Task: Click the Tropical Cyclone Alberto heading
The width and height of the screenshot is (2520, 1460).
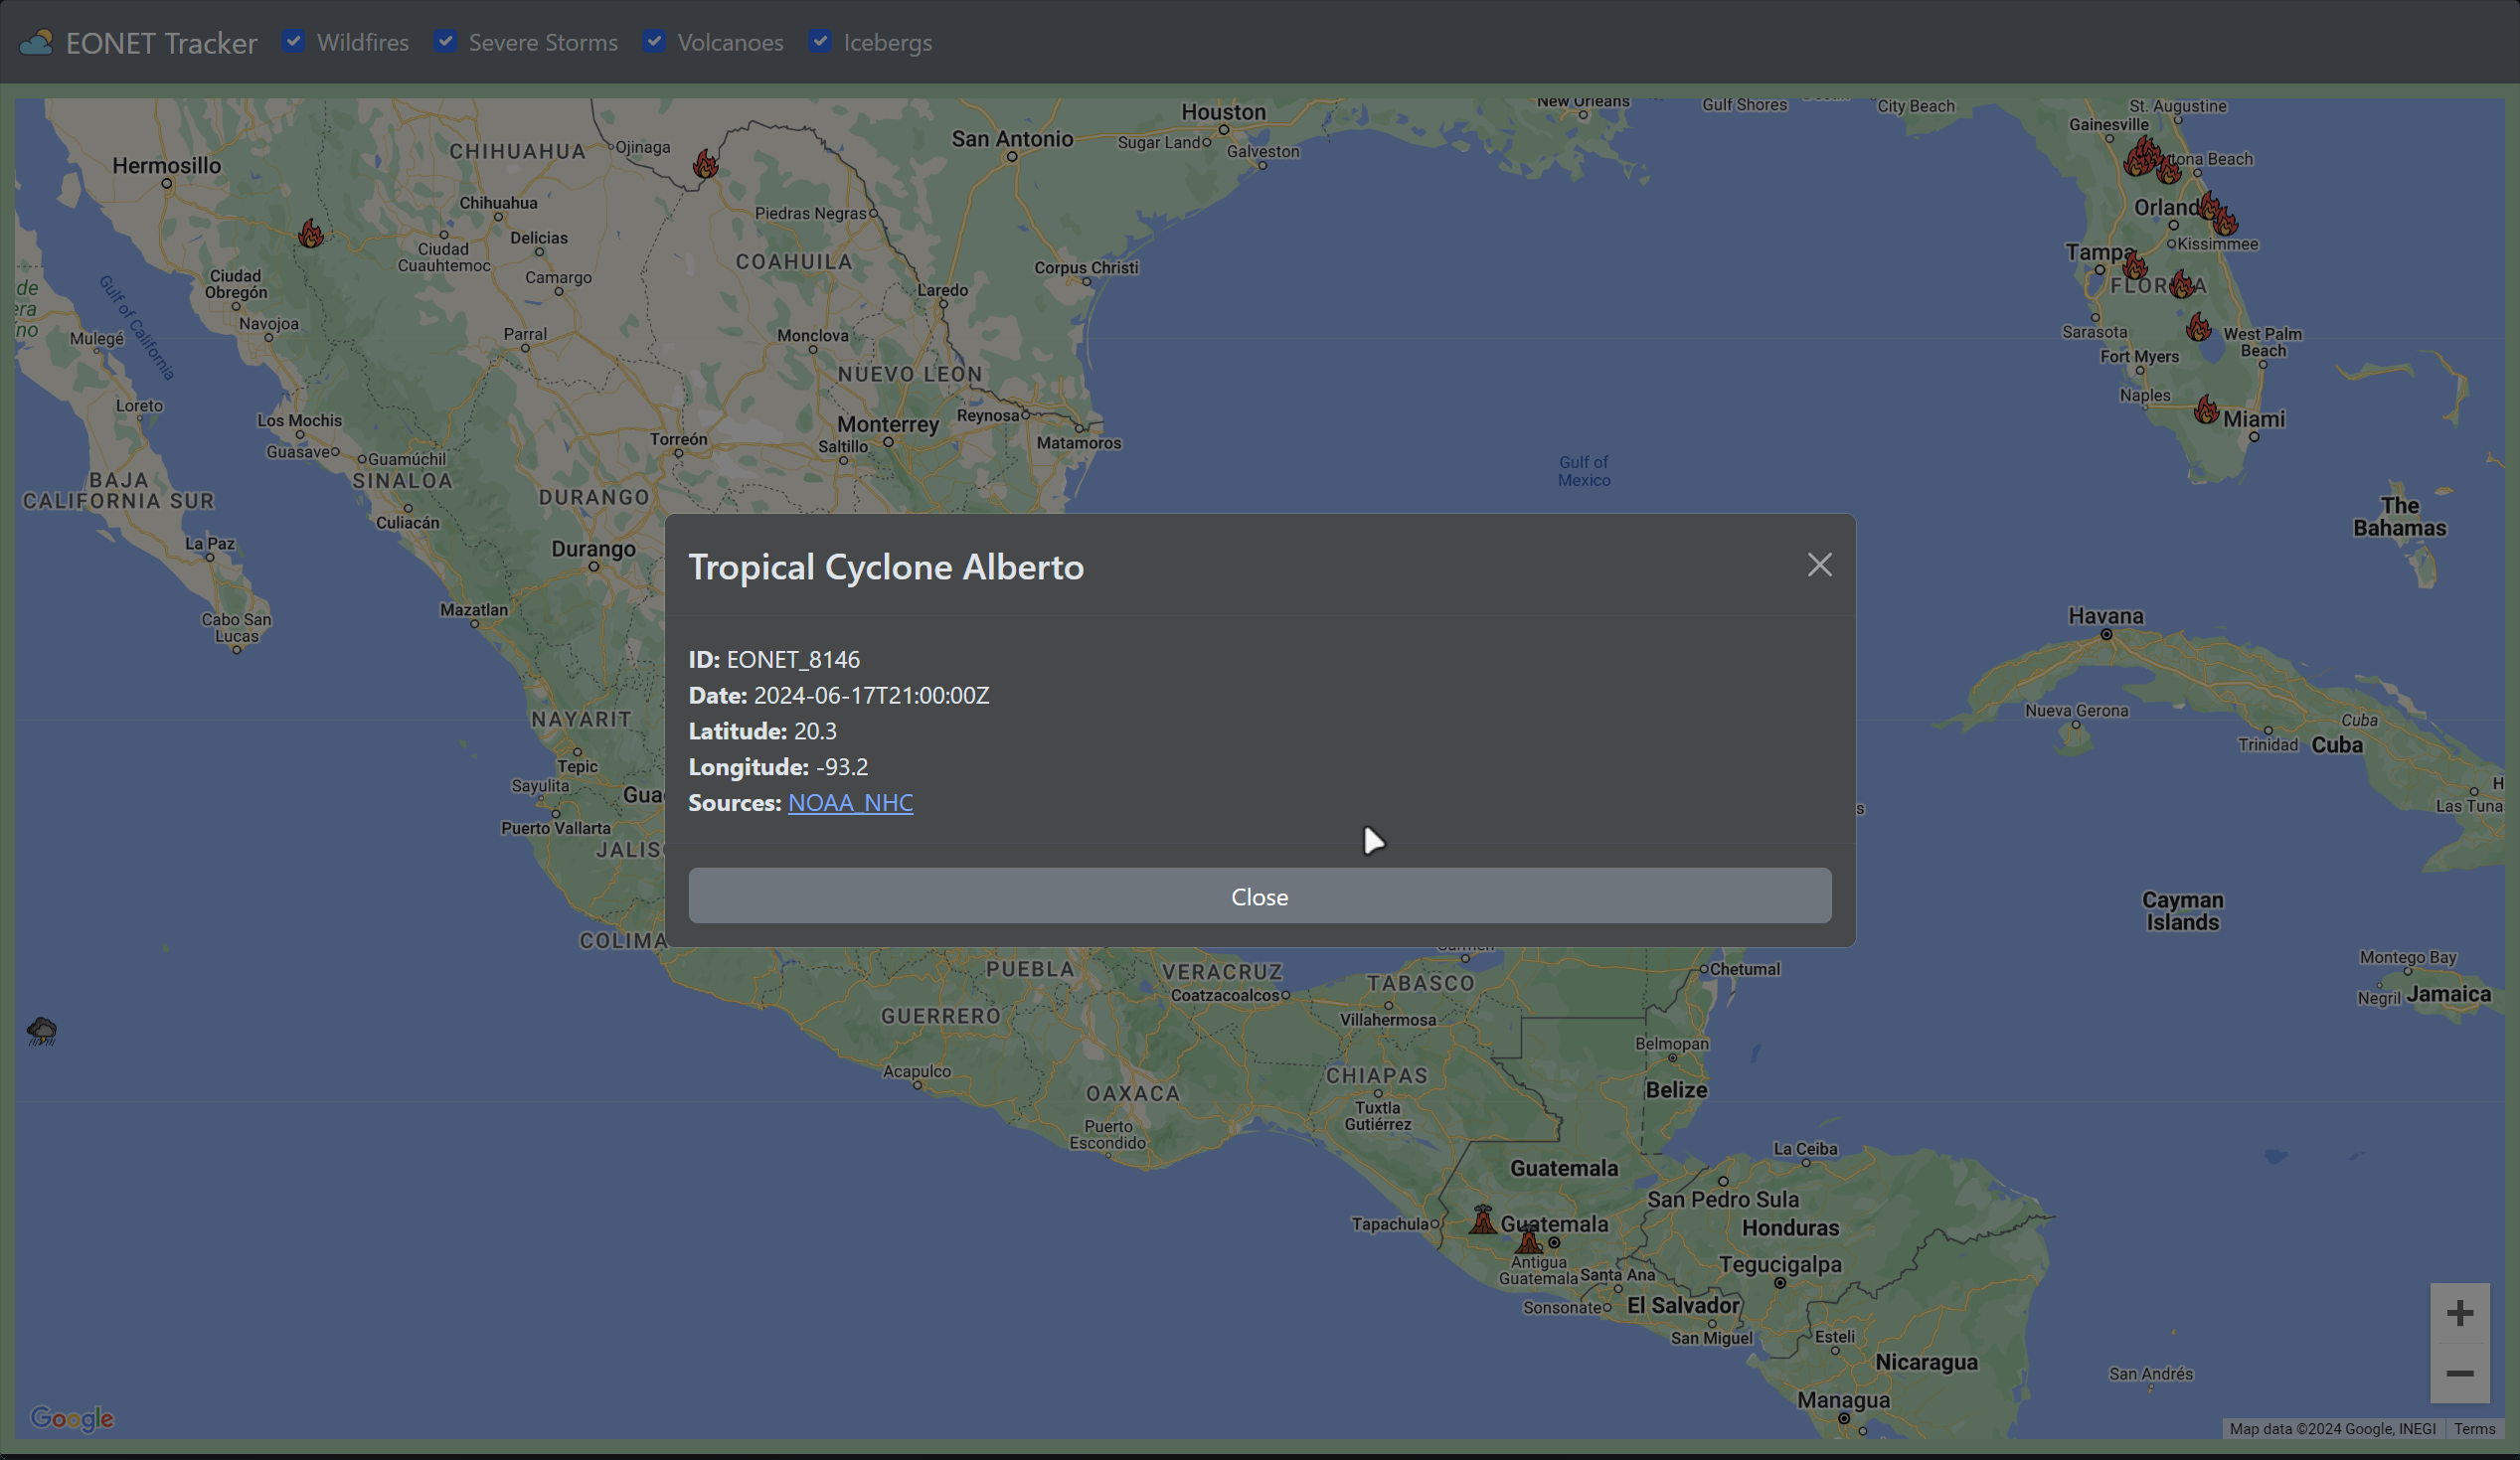Action: point(886,567)
